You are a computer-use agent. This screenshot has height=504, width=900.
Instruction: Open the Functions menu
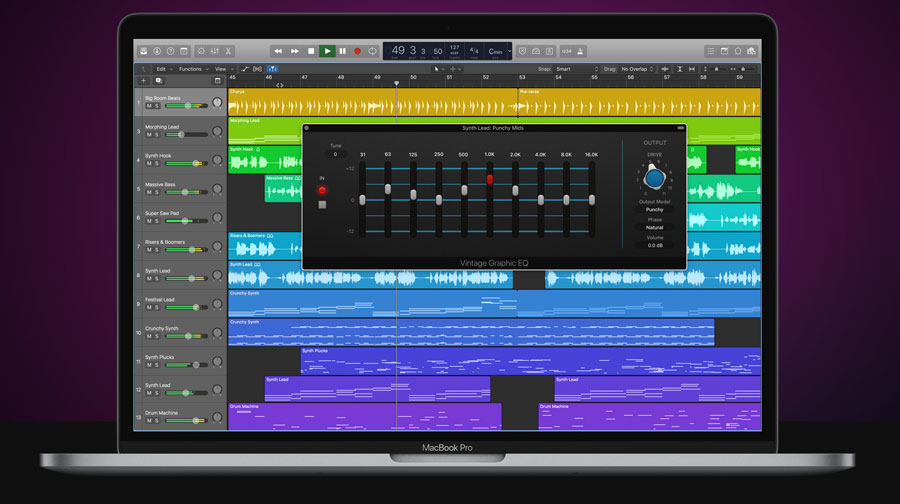pos(191,69)
